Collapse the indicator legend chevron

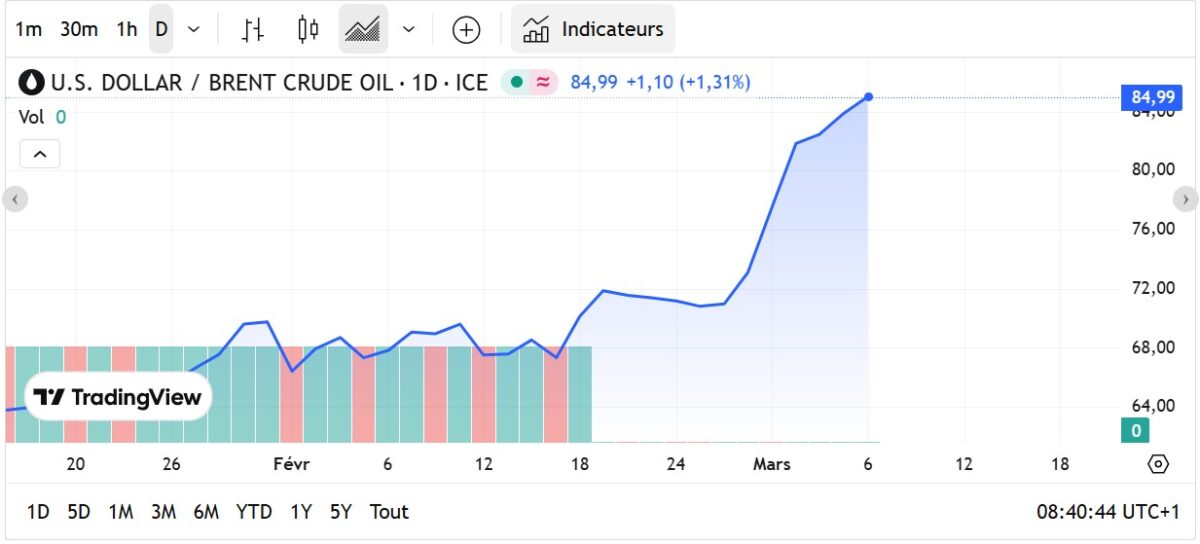(40, 154)
